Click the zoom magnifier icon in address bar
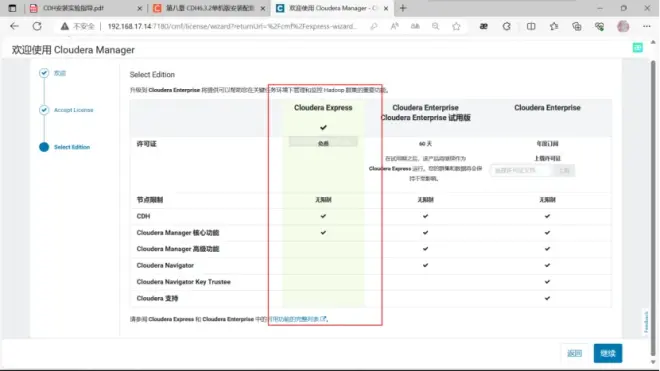This screenshot has width=660, height=371. pyautogui.click(x=436, y=26)
